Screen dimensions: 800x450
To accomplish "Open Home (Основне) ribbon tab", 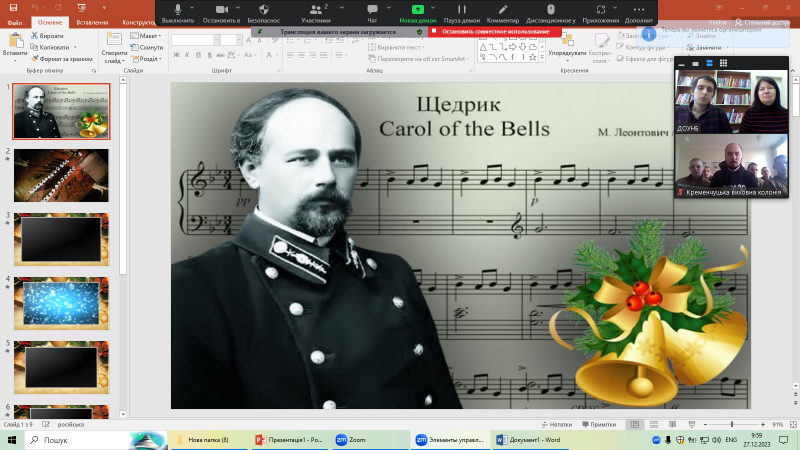I will 49,22.
